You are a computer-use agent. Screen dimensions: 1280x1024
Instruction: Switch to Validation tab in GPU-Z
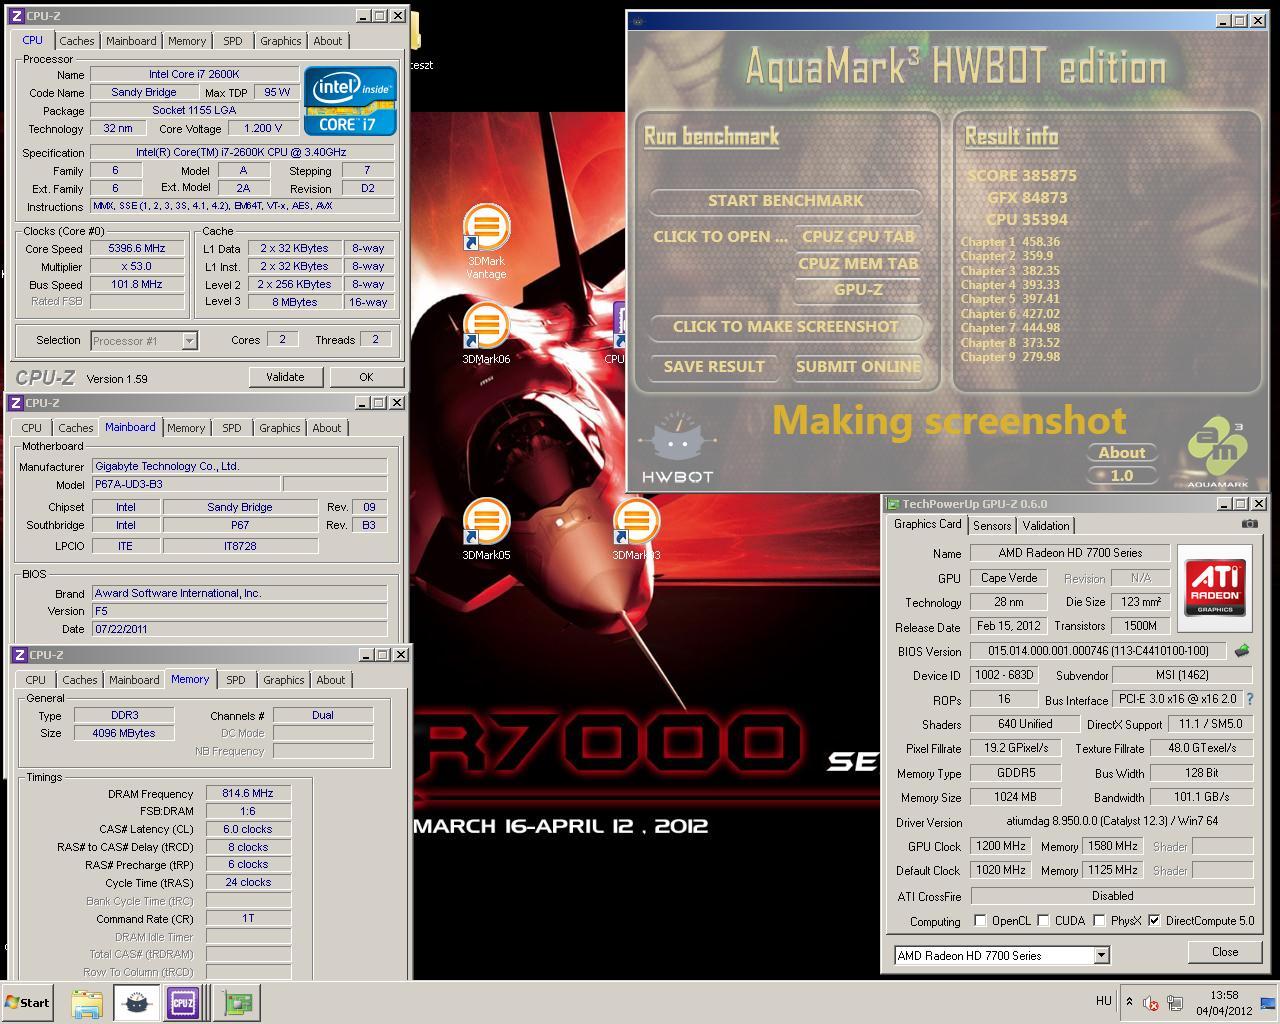pos(1046,526)
